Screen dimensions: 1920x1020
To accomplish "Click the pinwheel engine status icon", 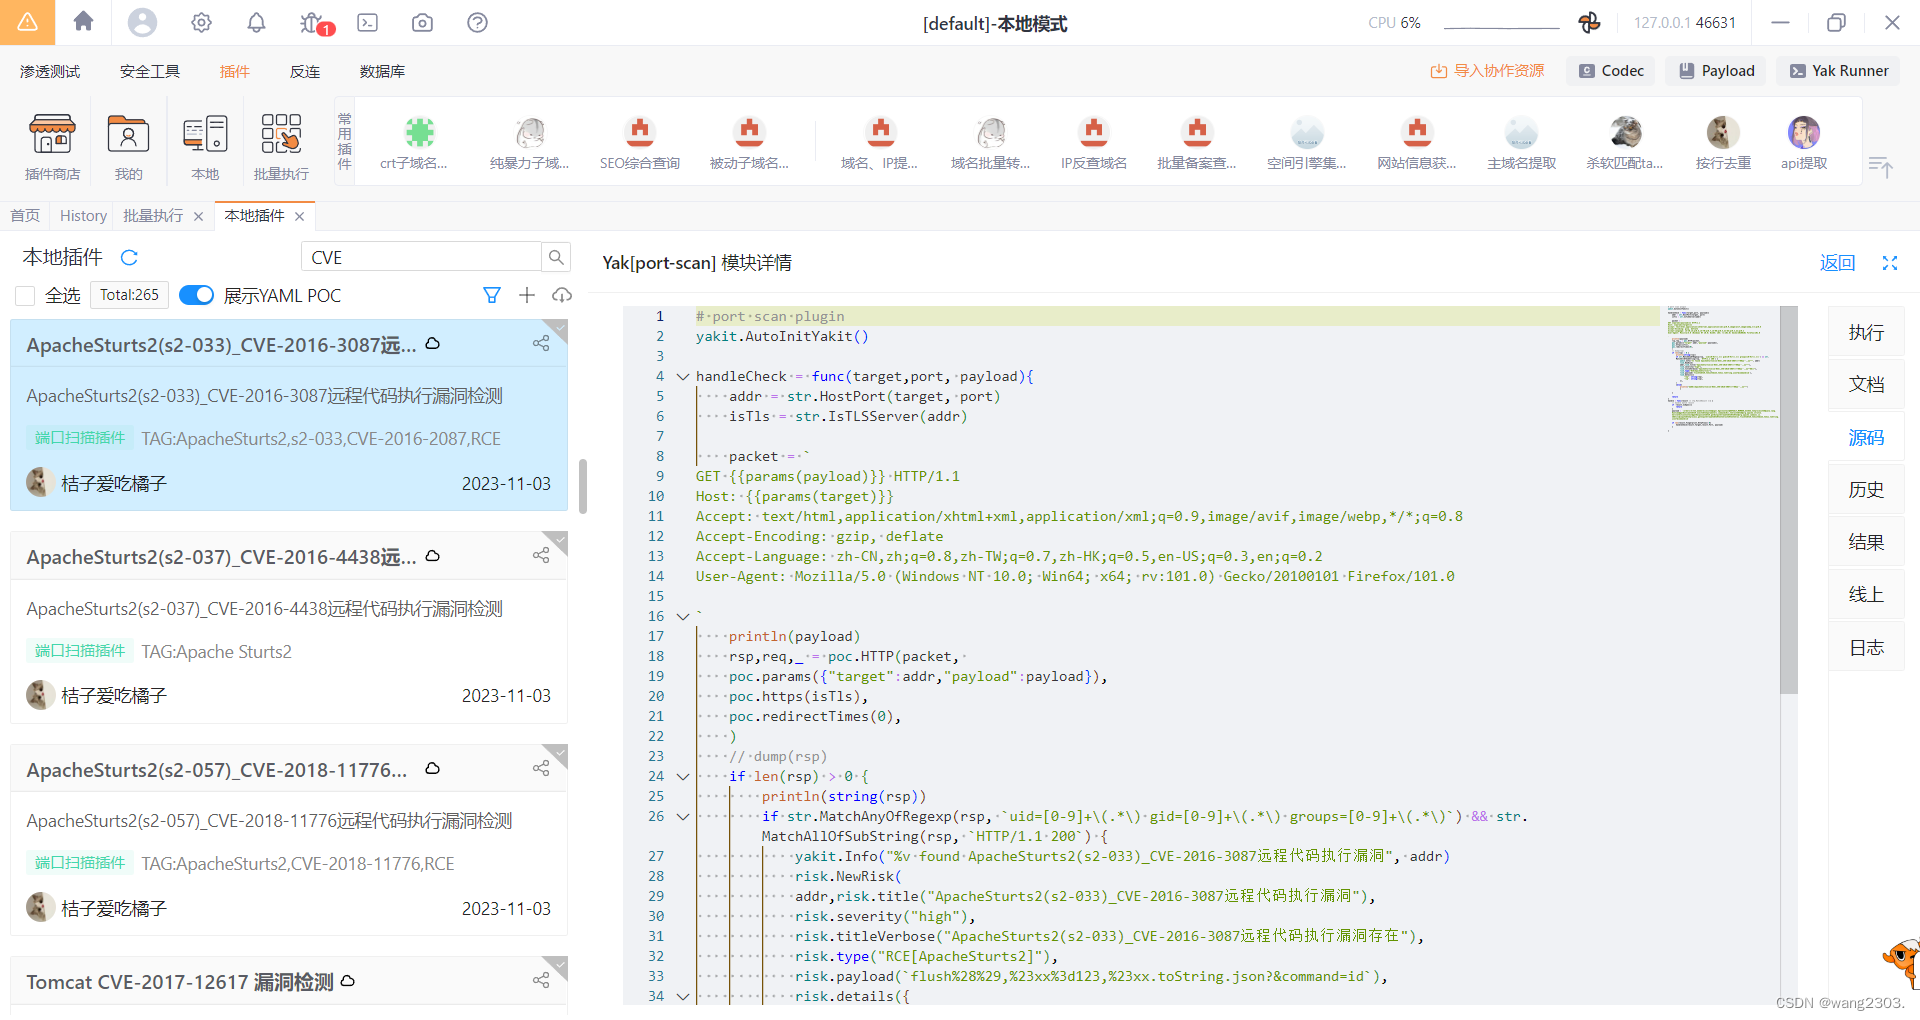I will coord(1589,22).
